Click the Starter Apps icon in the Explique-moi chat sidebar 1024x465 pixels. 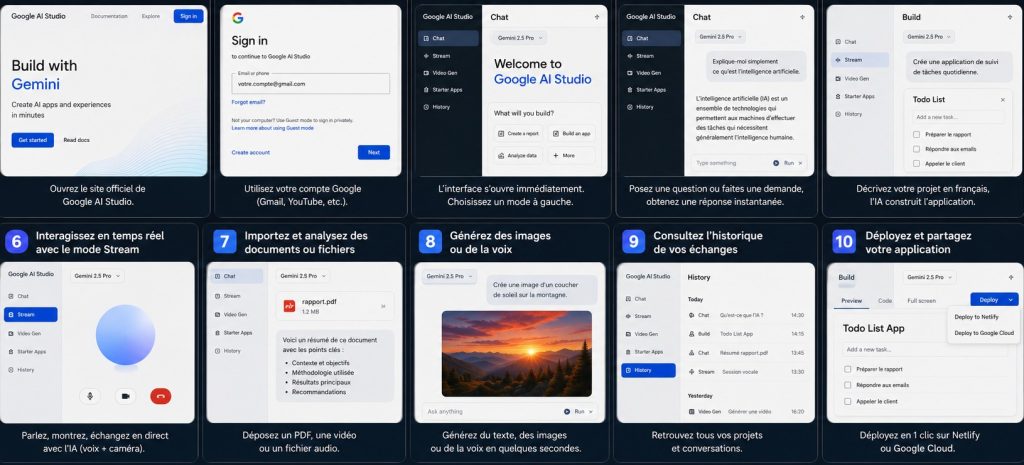(630, 89)
